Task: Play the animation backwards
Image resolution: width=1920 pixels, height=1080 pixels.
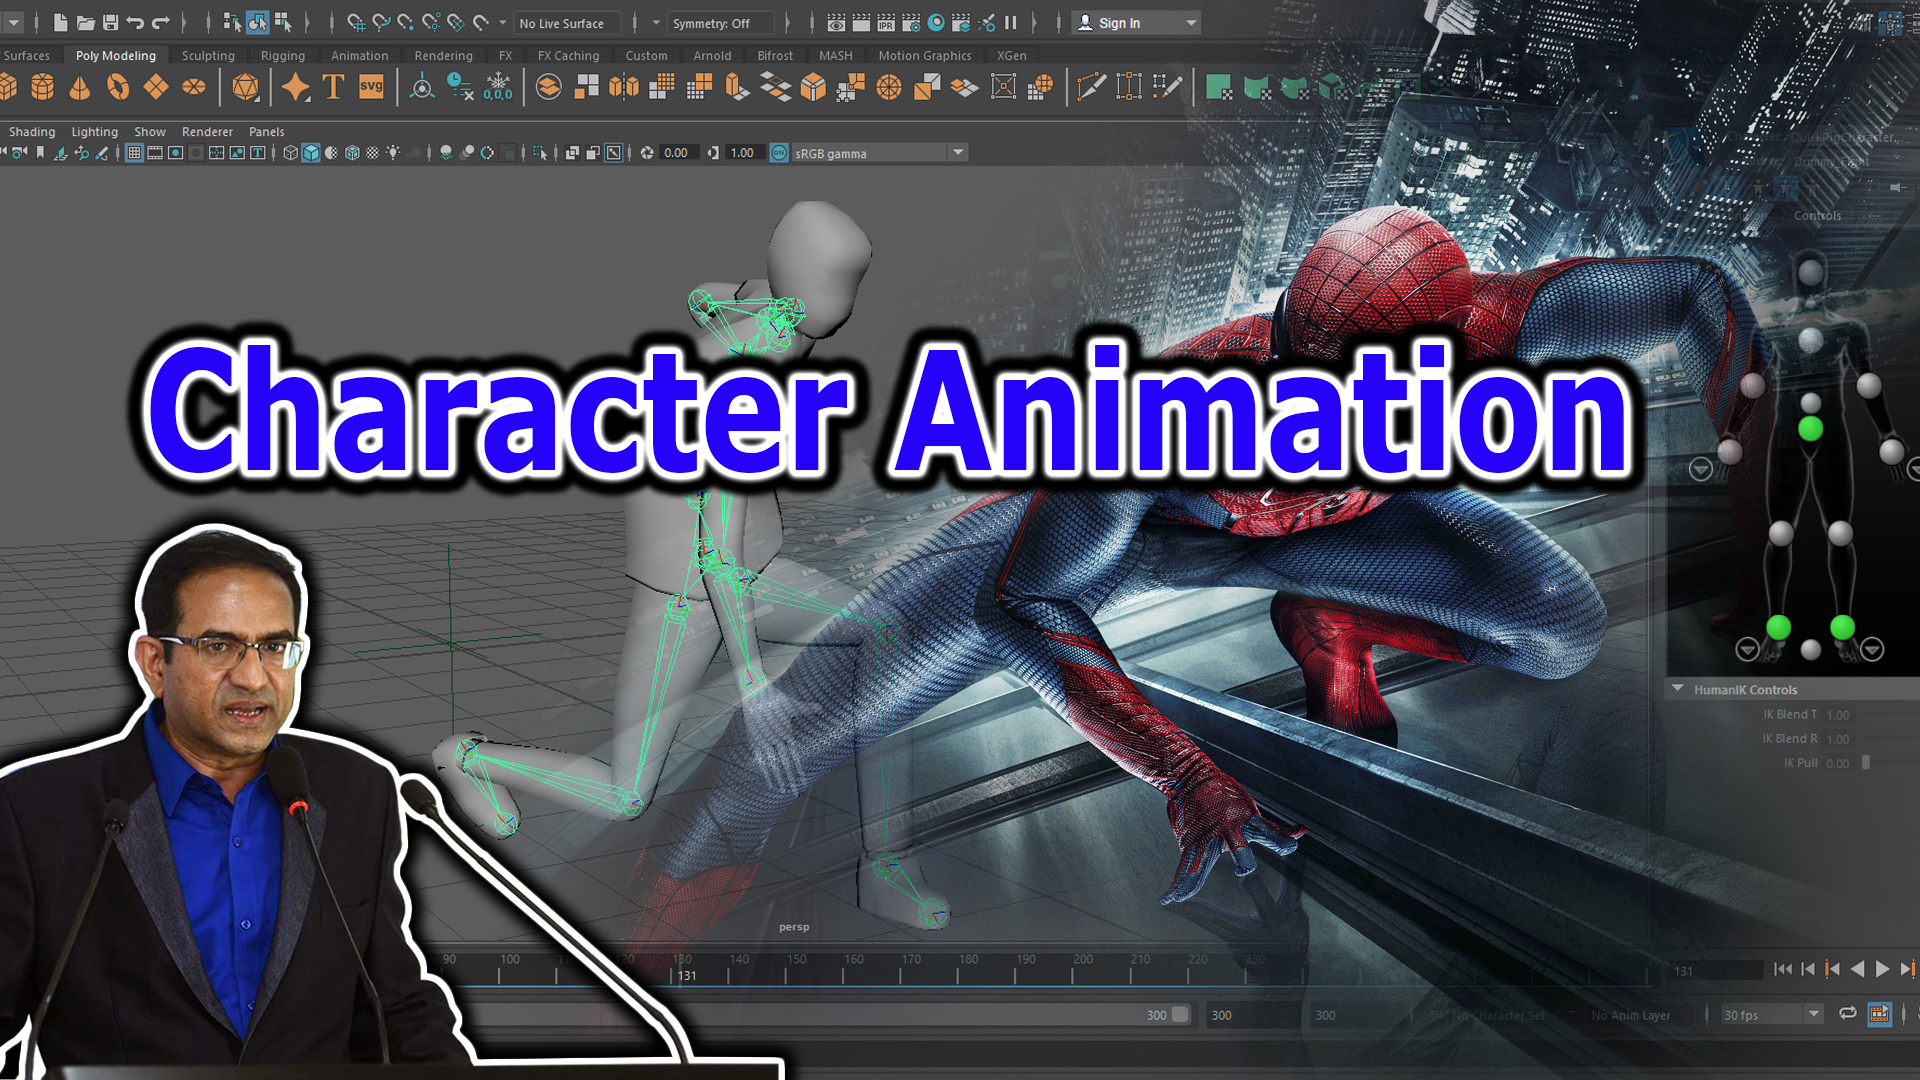Action: (x=1857, y=969)
